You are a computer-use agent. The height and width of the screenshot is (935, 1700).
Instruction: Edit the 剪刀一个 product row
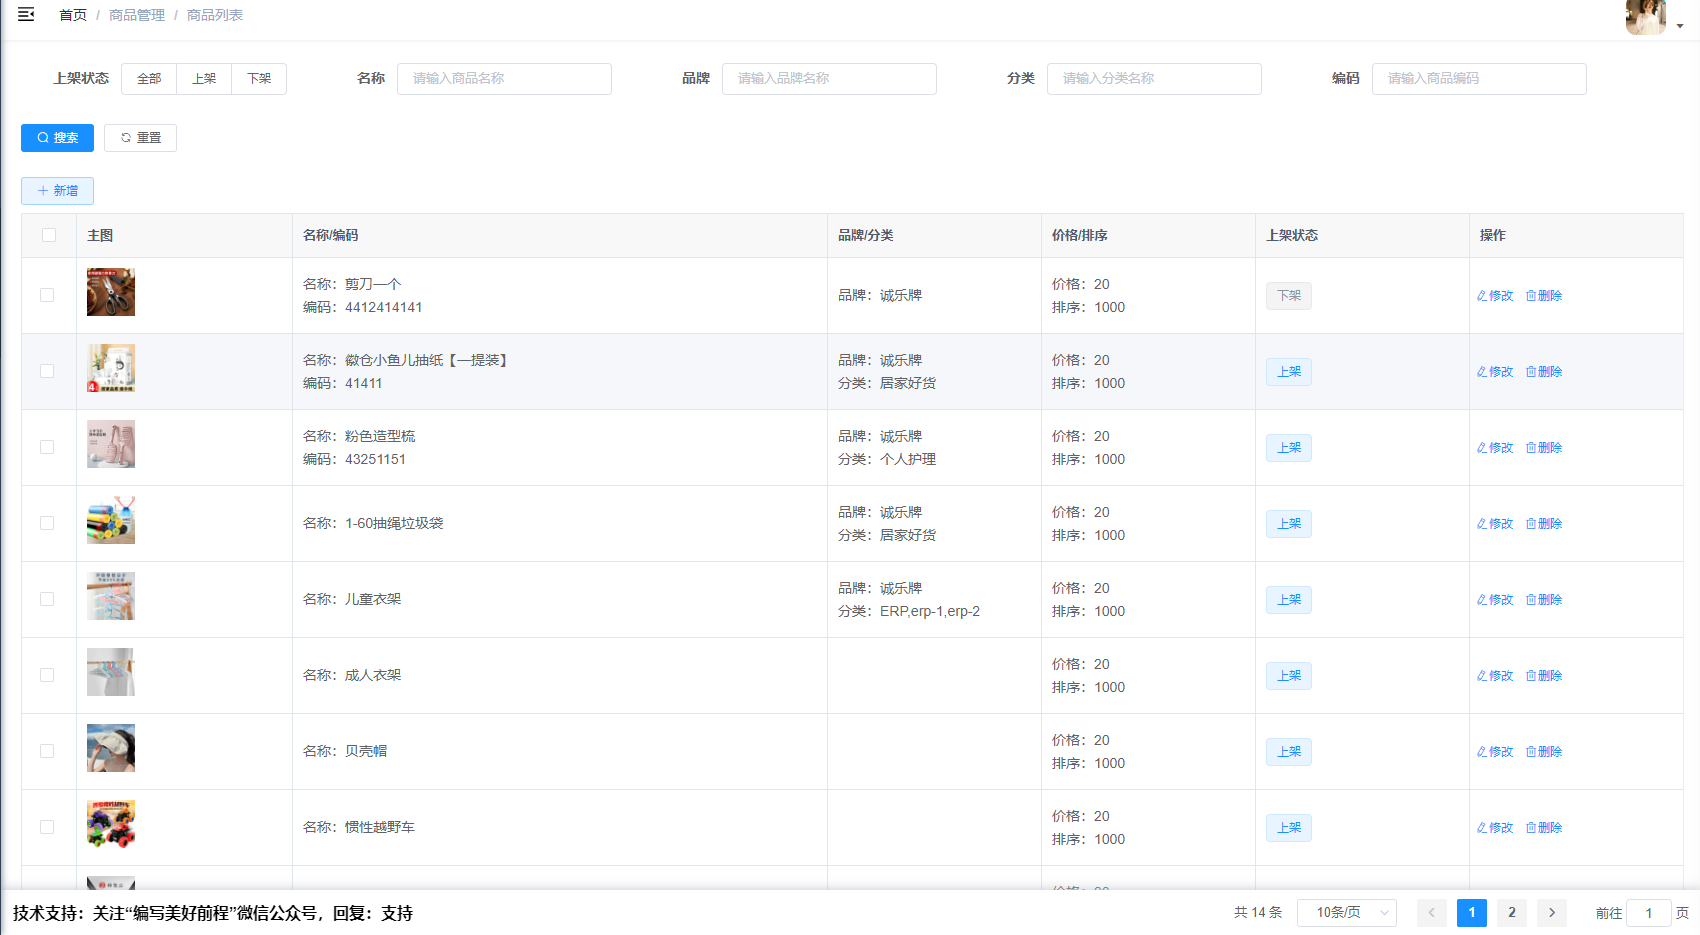click(1495, 296)
